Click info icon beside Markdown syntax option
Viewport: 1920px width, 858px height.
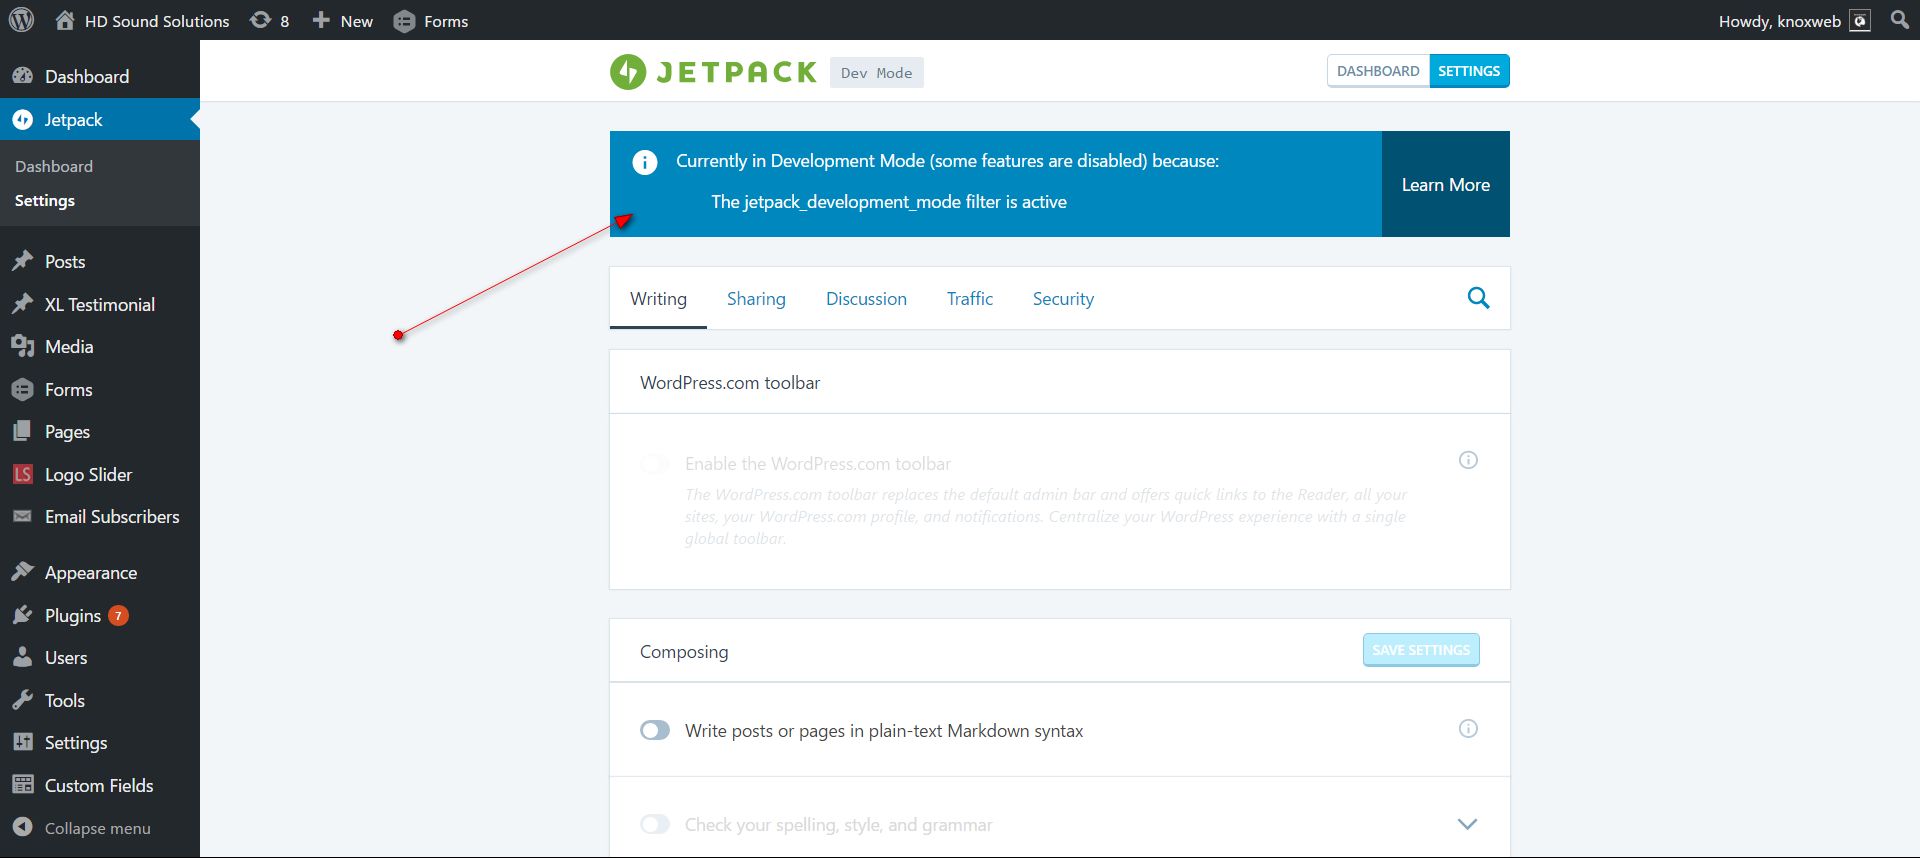[x=1468, y=729]
